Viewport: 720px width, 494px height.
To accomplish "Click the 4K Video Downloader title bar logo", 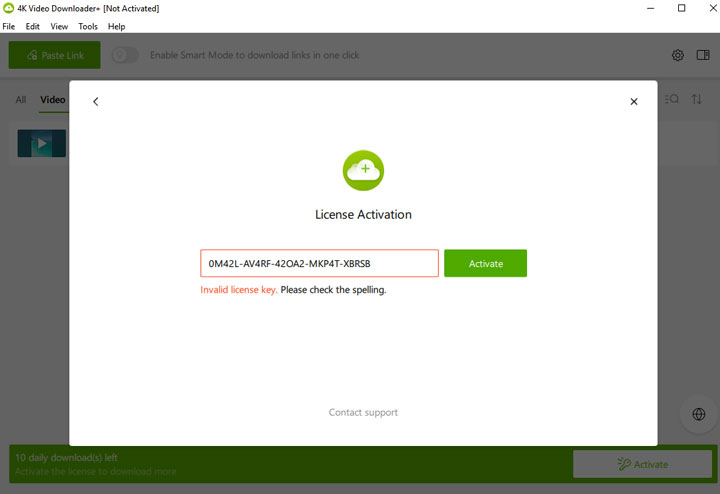I will (x=8, y=8).
